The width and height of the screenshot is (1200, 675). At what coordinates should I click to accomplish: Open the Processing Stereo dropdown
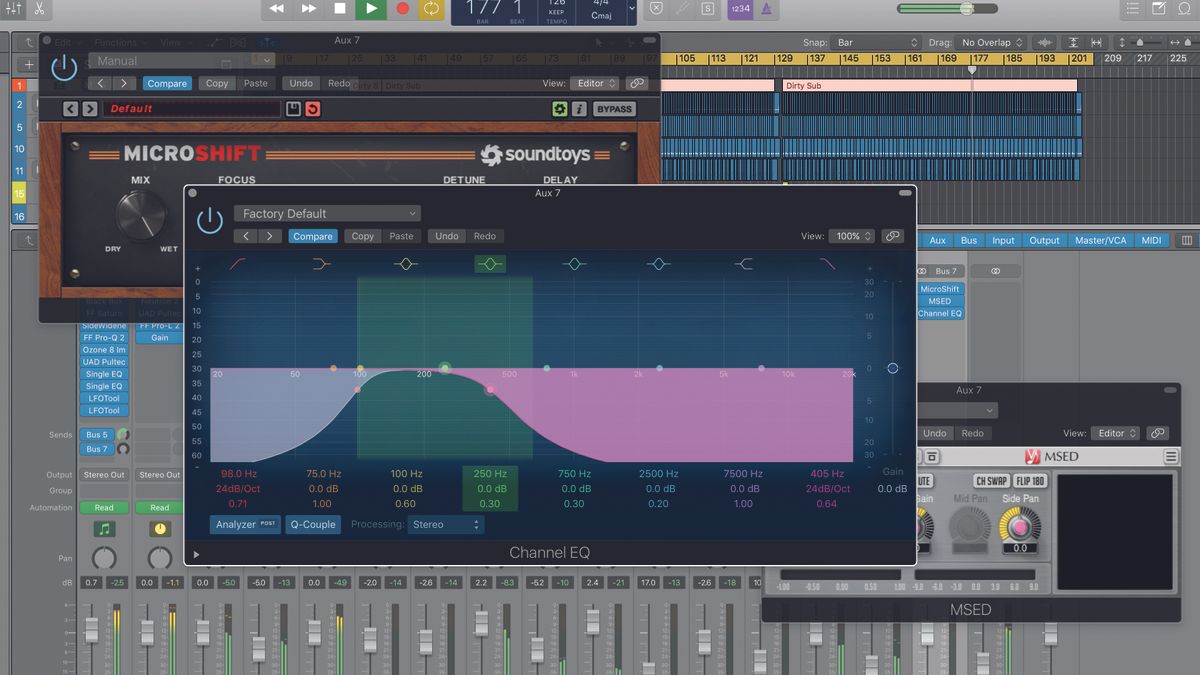pyautogui.click(x=445, y=523)
